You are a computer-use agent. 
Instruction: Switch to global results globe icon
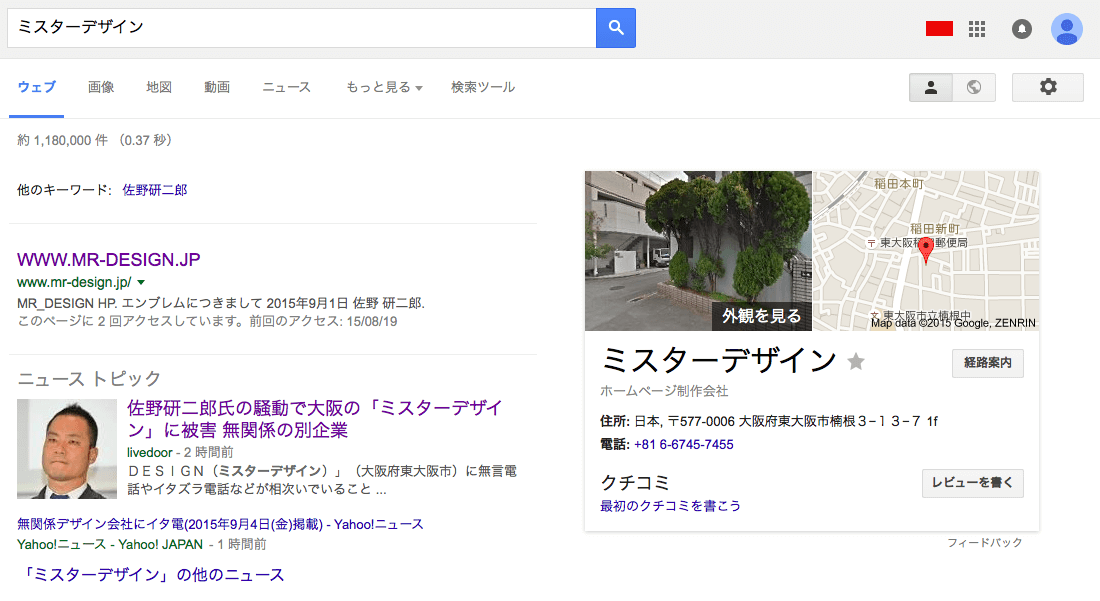974,87
